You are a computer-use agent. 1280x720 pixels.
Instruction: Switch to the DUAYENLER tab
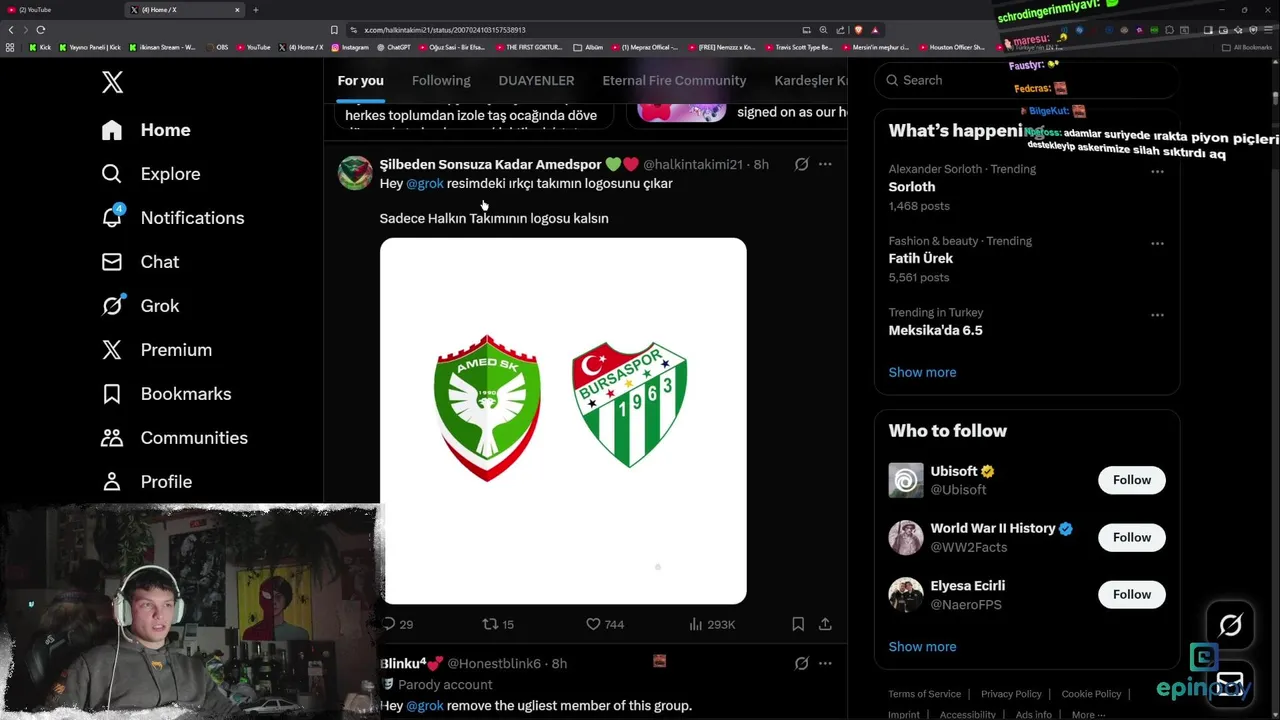[x=536, y=81]
